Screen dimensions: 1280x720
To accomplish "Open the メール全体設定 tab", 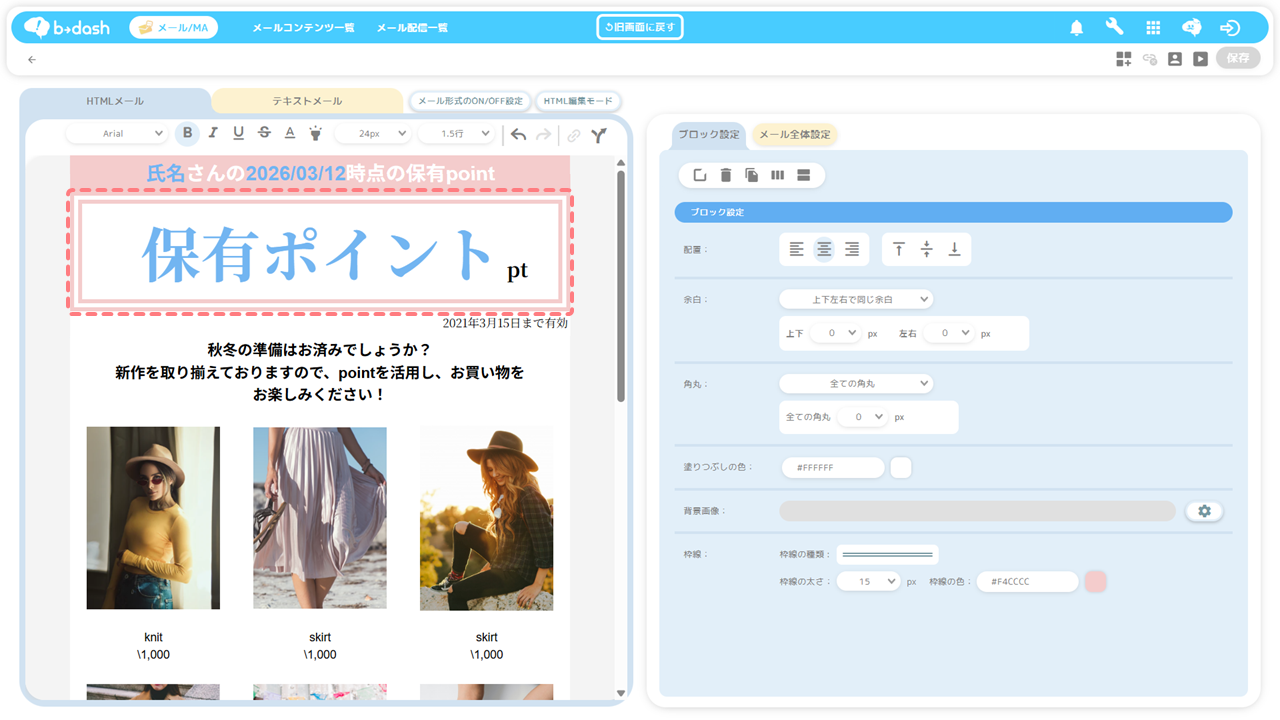I will point(794,135).
